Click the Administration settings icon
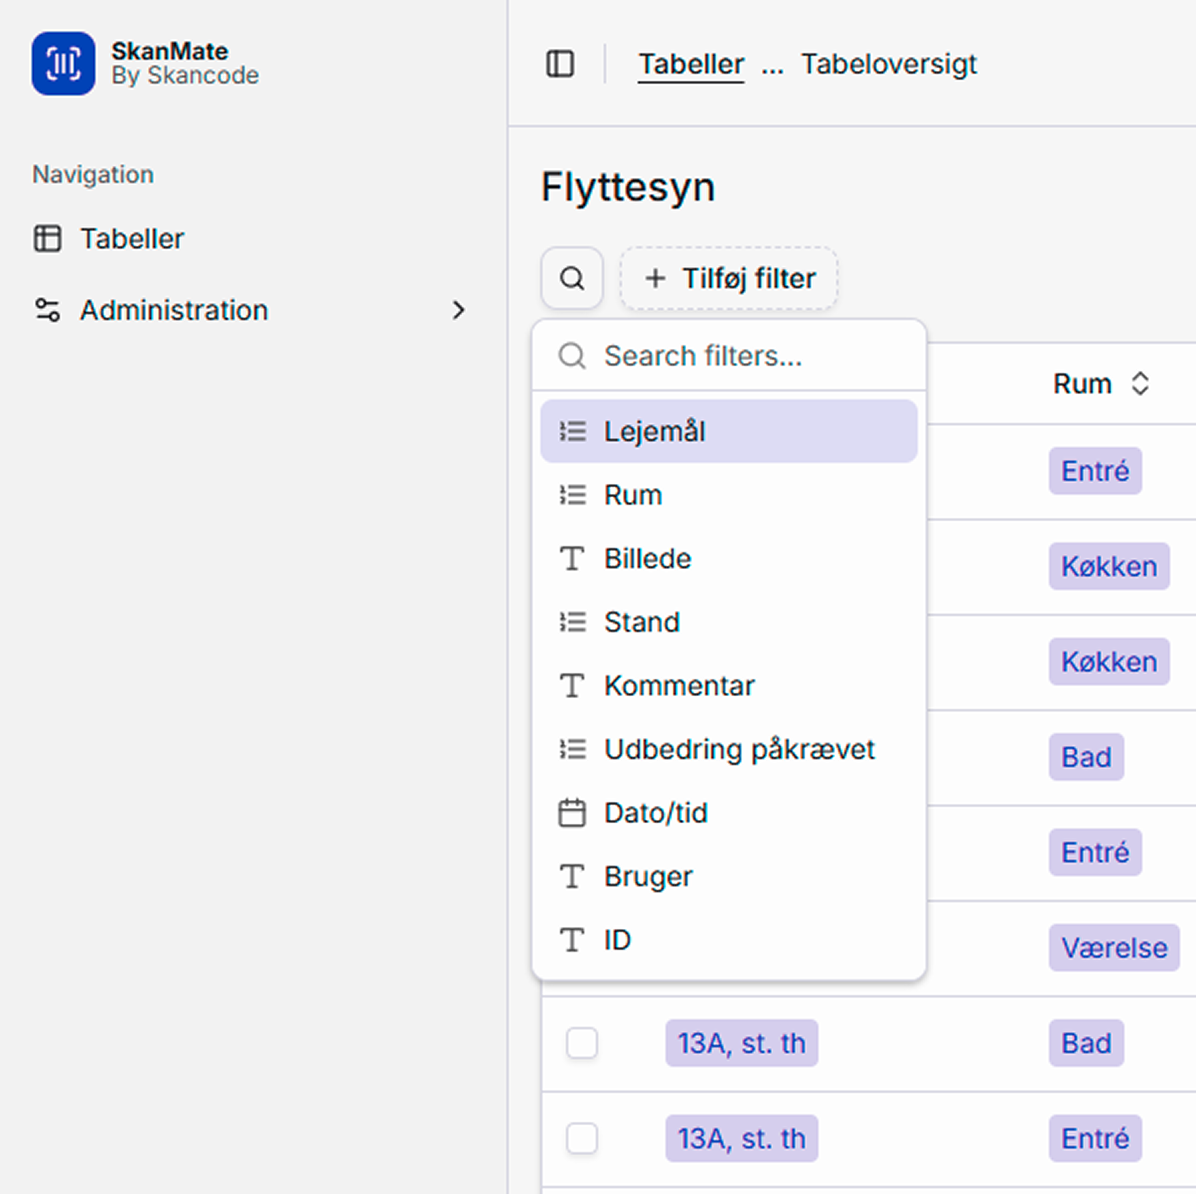The width and height of the screenshot is (1196, 1194). [x=46, y=310]
